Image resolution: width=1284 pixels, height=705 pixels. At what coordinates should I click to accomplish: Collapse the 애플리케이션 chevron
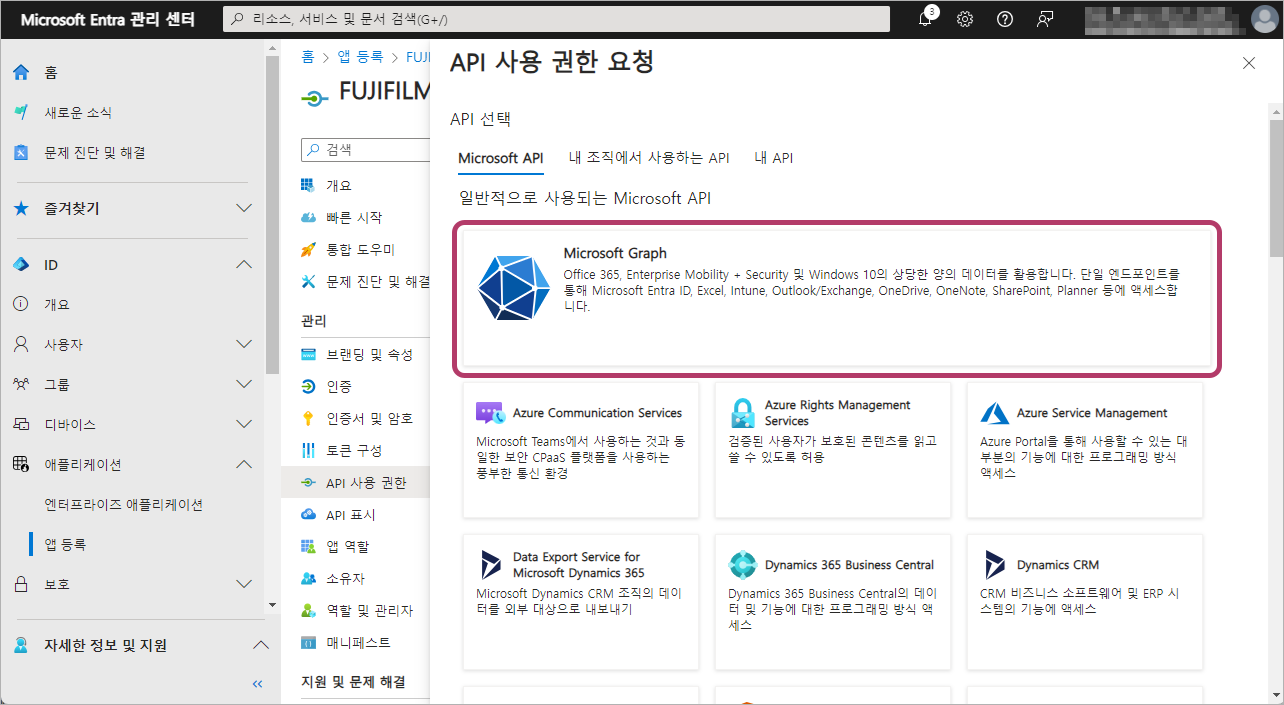point(243,464)
